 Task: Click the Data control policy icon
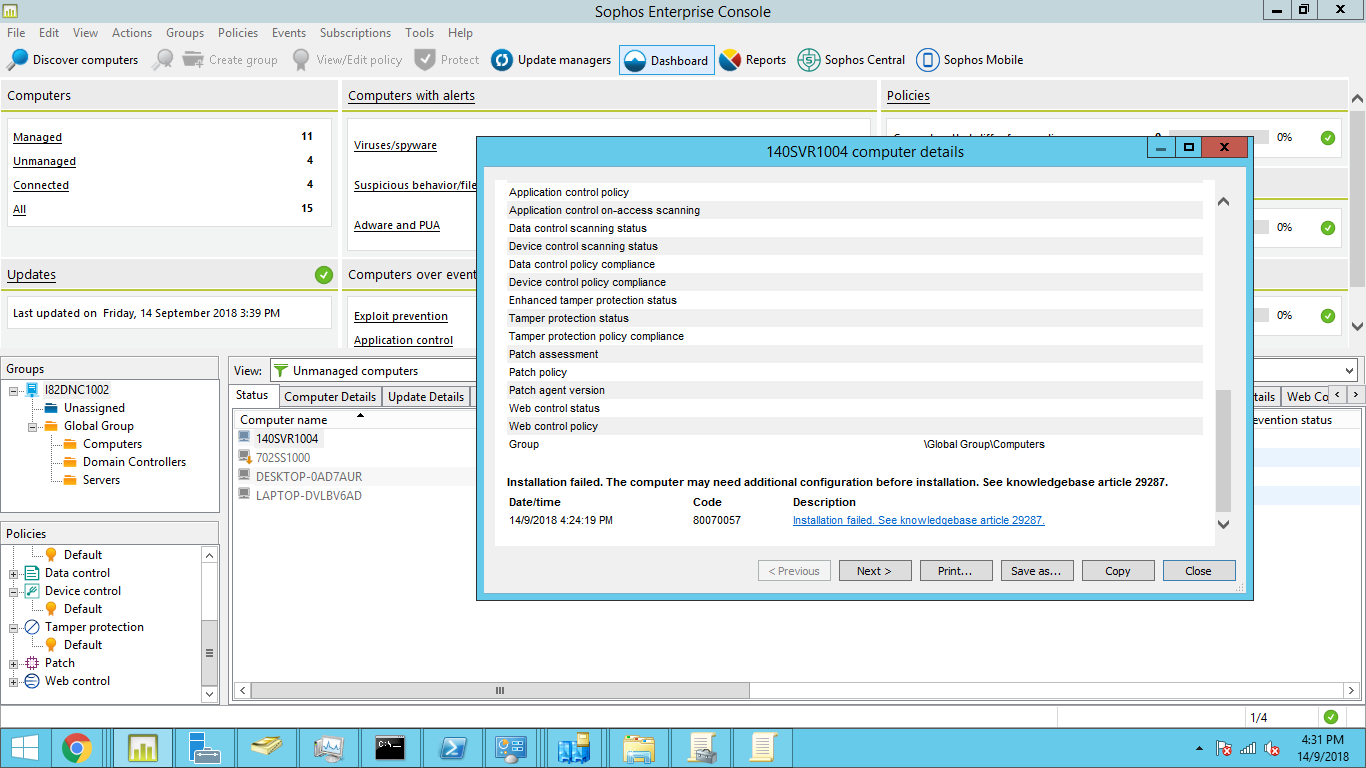click(x=31, y=573)
